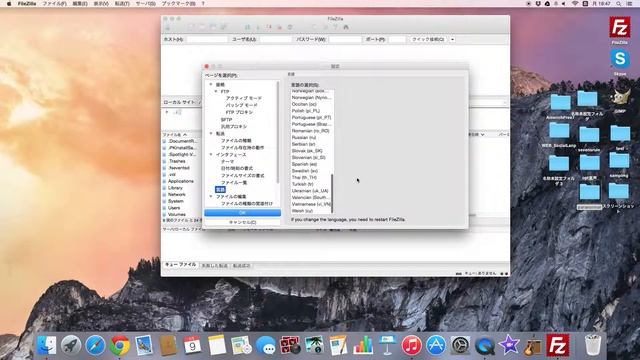Switch to 失敗した転送 tab
This screenshot has width=640, height=360.
coord(215,266)
